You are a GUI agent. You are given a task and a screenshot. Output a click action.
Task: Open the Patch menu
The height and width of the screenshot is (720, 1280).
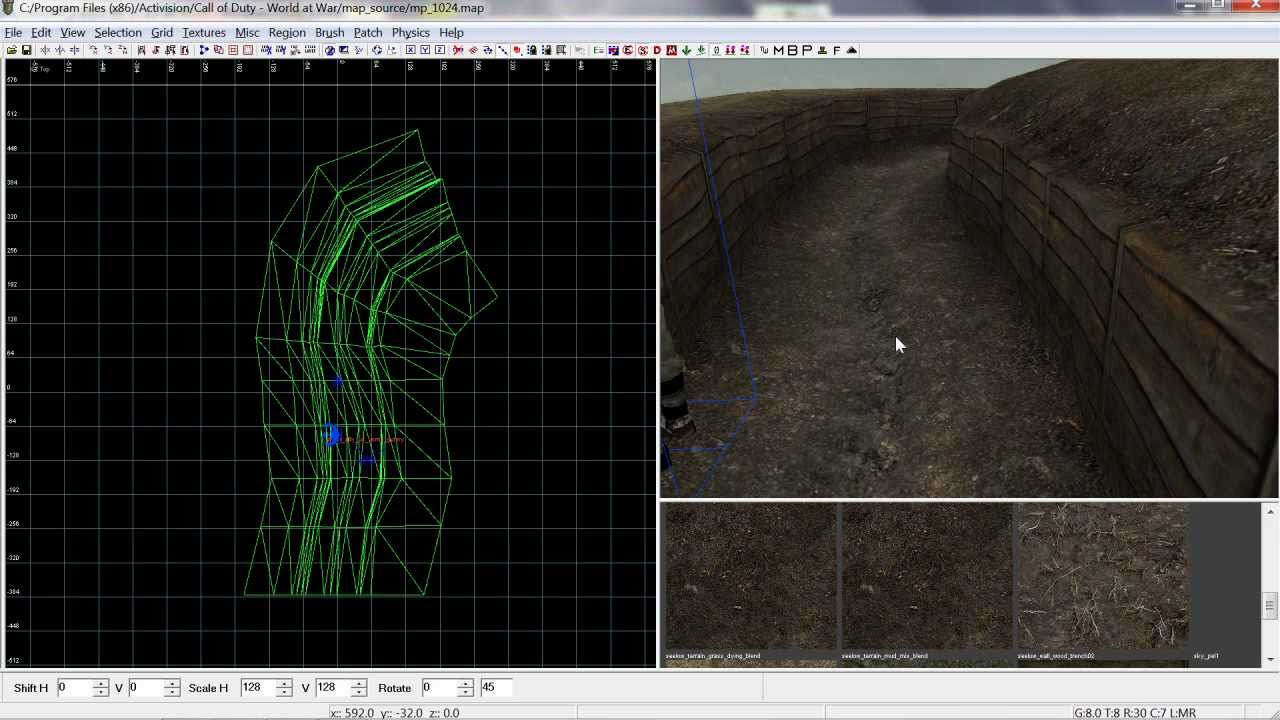pyautogui.click(x=368, y=32)
